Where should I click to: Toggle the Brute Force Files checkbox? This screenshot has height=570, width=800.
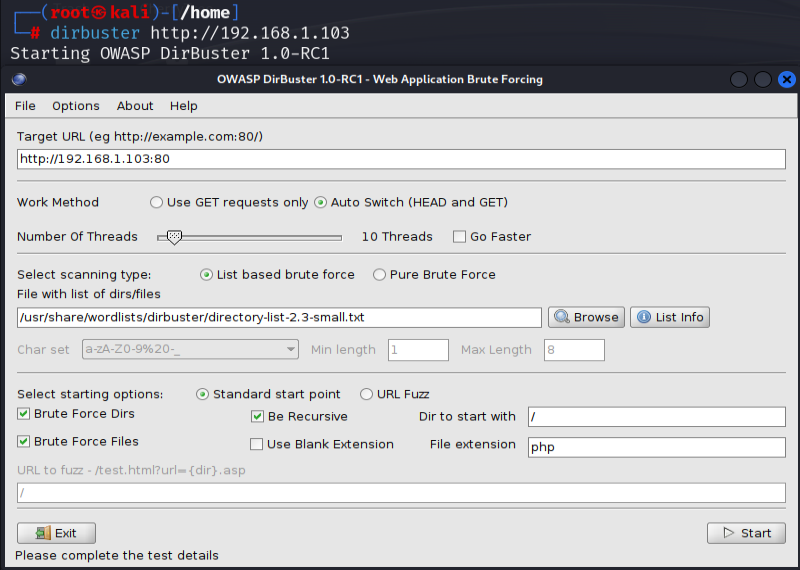point(23,441)
